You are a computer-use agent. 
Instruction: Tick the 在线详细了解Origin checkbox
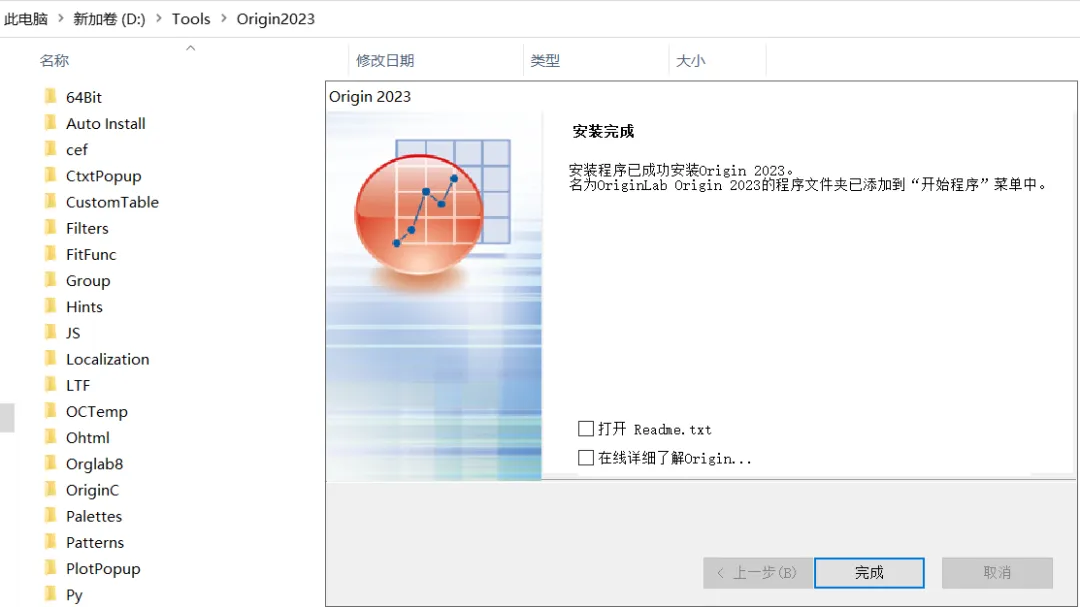[585, 457]
